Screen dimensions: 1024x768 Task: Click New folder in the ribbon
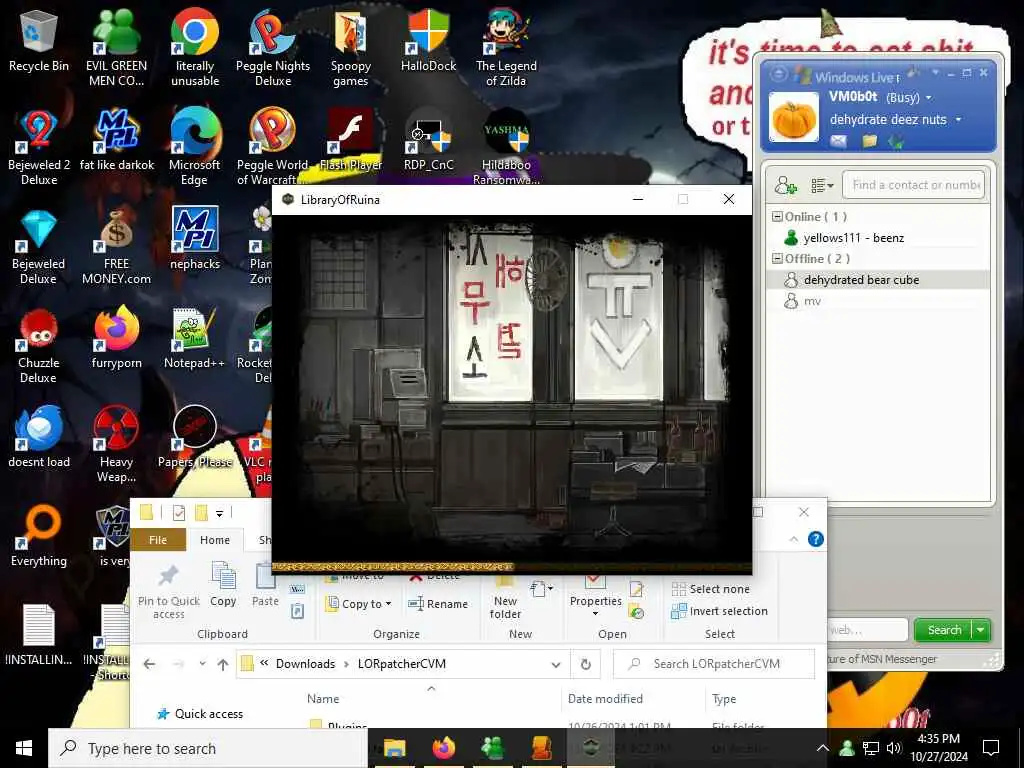pos(505,598)
